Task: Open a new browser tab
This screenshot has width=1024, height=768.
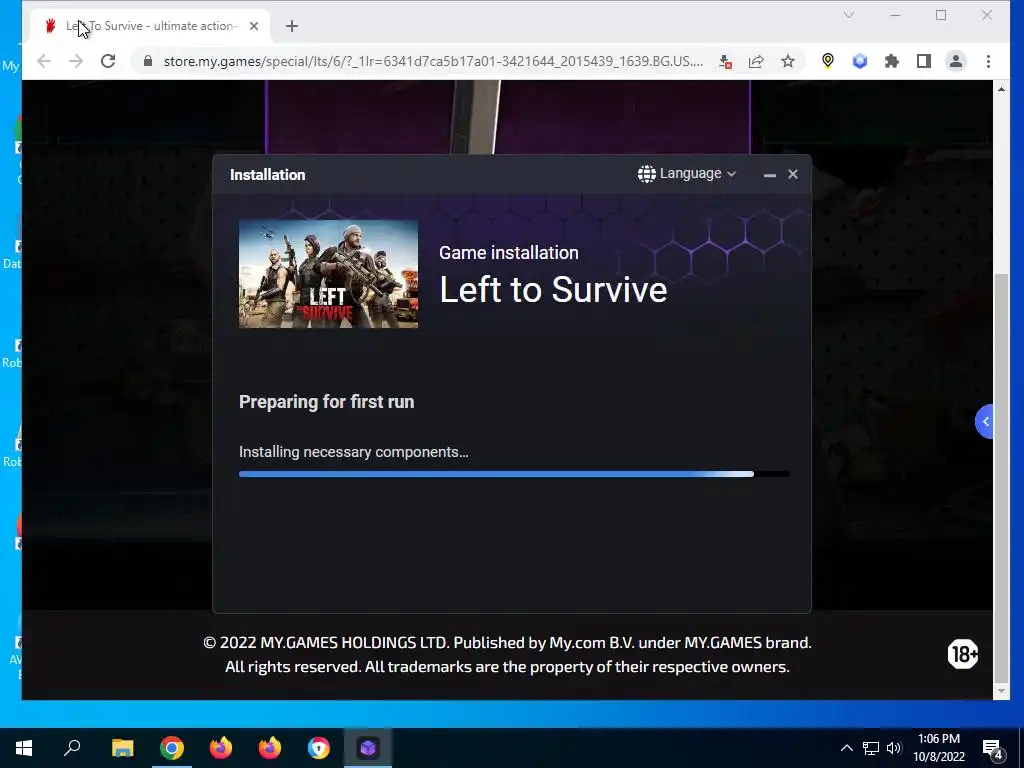Action: [x=292, y=26]
